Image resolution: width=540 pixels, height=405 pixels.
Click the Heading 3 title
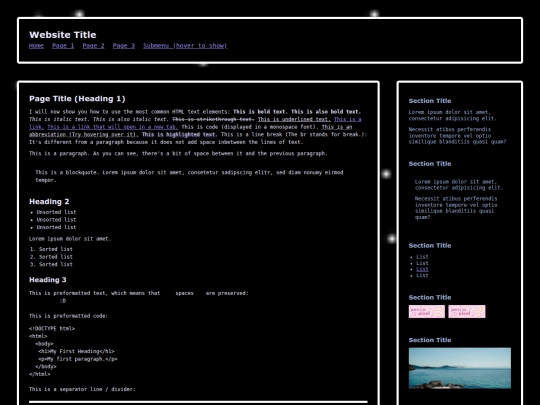click(x=48, y=280)
